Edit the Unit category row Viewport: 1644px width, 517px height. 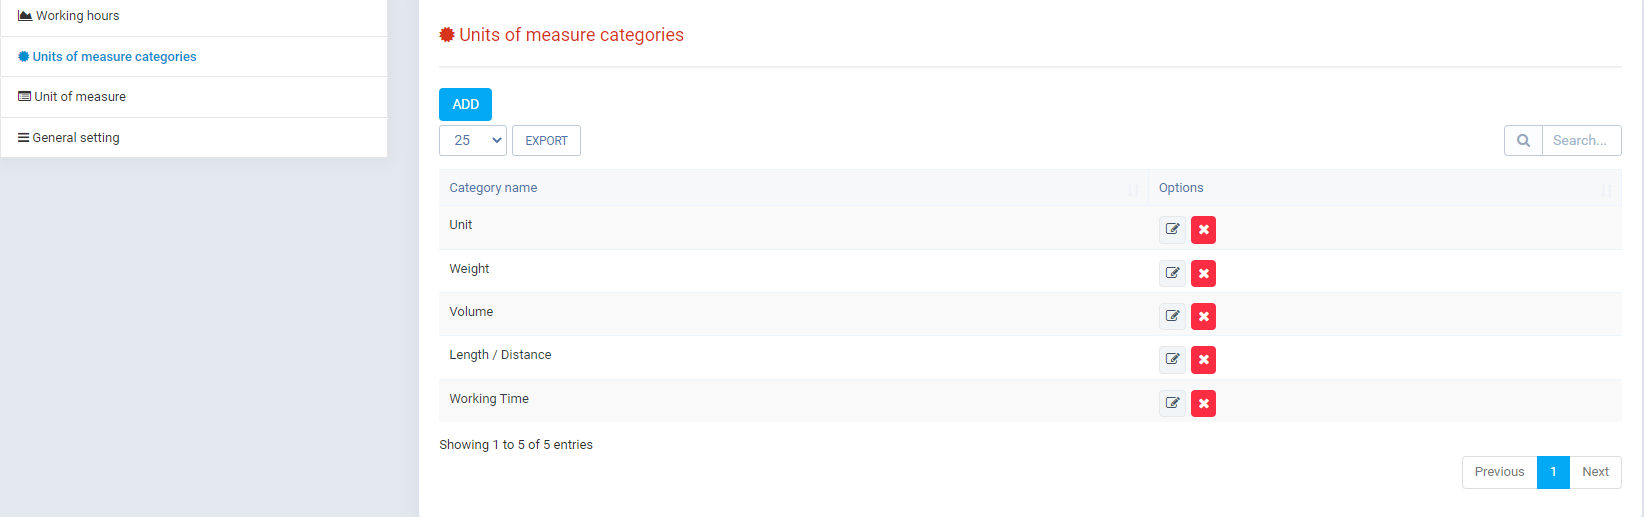coord(1172,230)
